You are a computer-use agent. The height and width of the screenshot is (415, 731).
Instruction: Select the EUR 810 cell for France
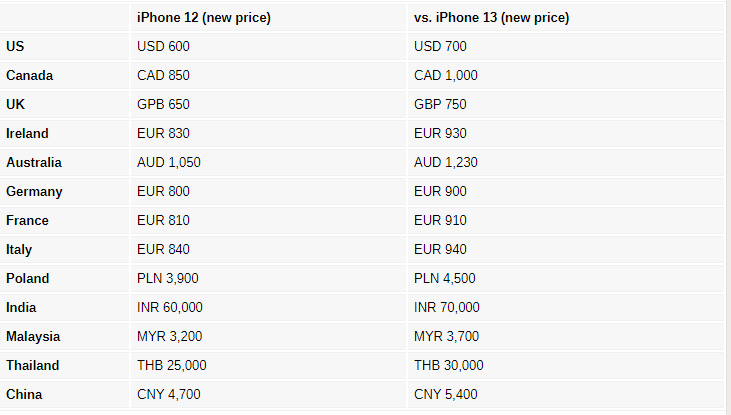click(x=163, y=220)
